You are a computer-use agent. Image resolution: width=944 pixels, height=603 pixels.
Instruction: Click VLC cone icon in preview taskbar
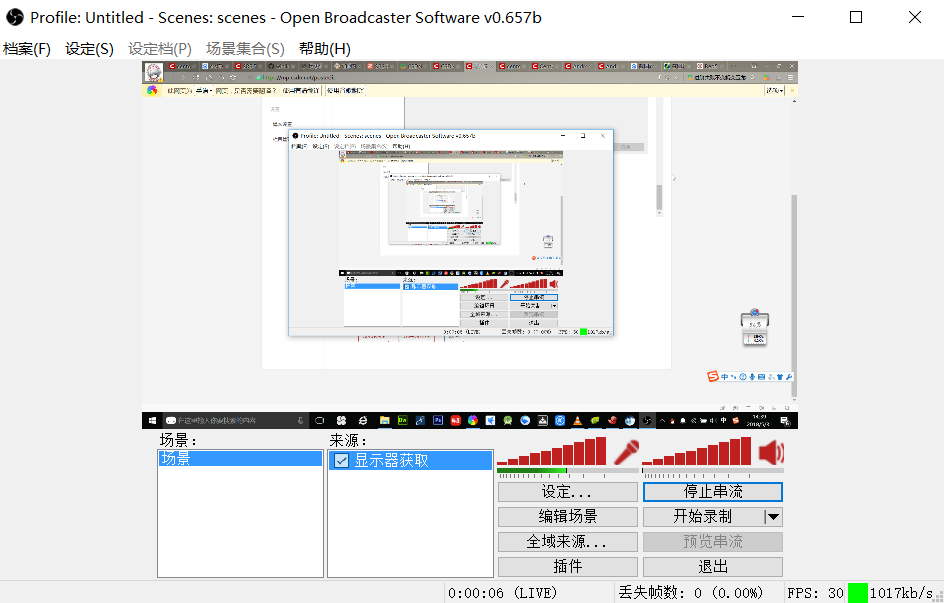[x=577, y=421]
